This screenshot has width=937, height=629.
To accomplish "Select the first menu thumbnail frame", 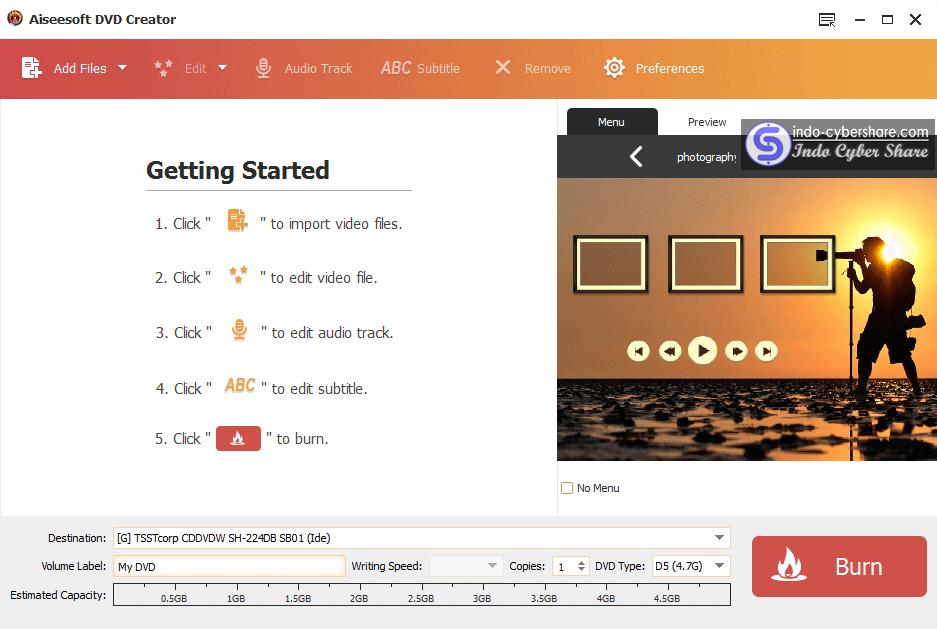I will pyautogui.click(x=611, y=264).
